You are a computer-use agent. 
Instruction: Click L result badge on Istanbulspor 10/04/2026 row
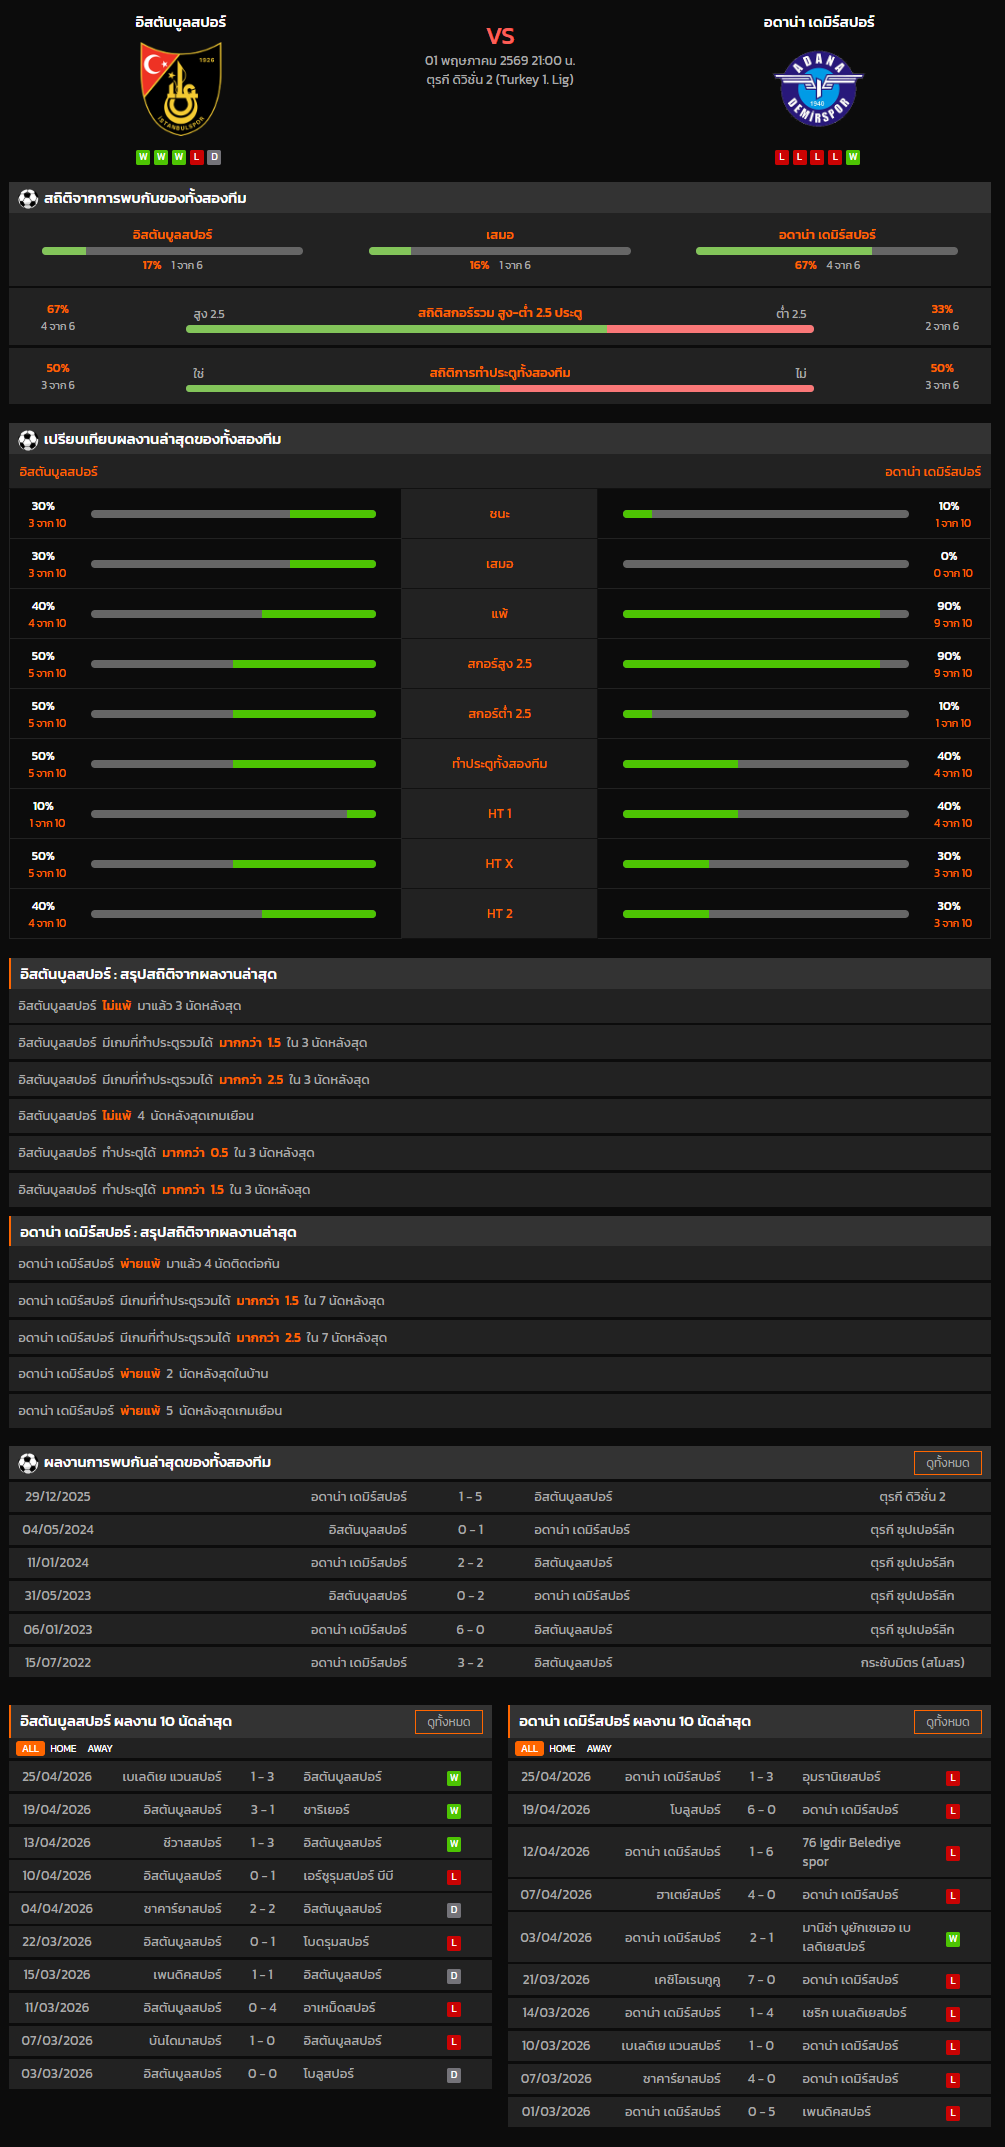[454, 1877]
